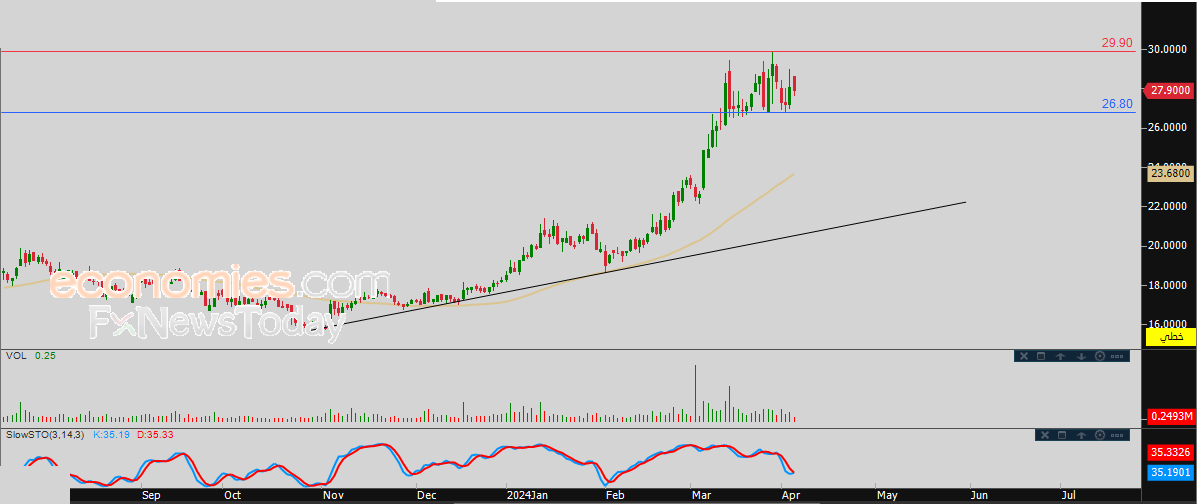
Task: Select the moving average tag 23.6800
Action: [1172, 174]
